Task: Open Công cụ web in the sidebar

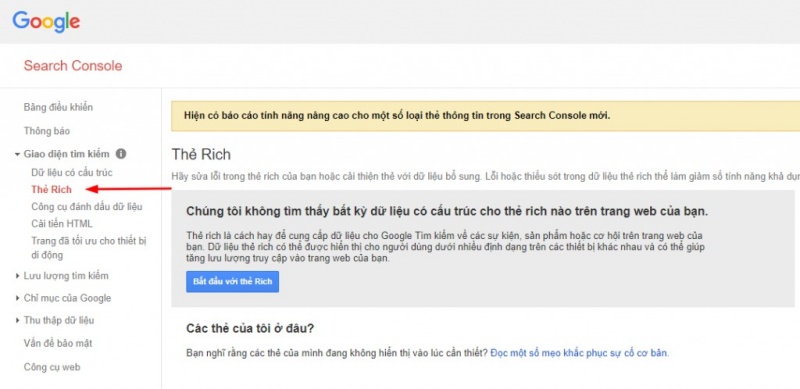Action: [x=52, y=367]
